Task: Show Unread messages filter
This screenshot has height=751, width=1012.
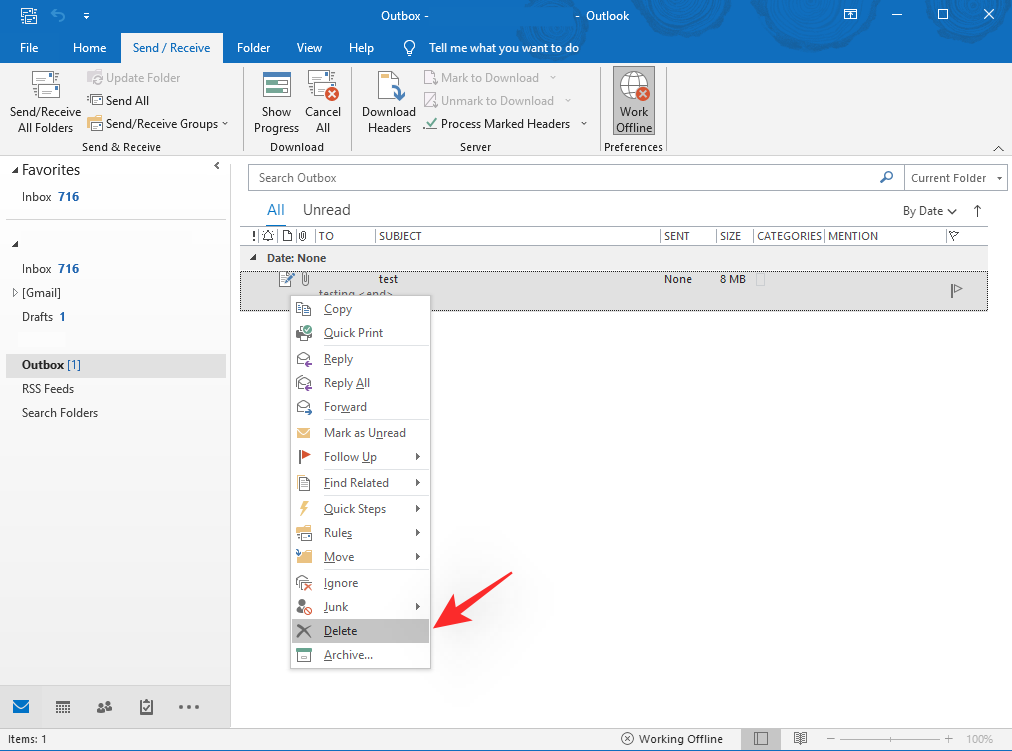Action: click(x=327, y=210)
